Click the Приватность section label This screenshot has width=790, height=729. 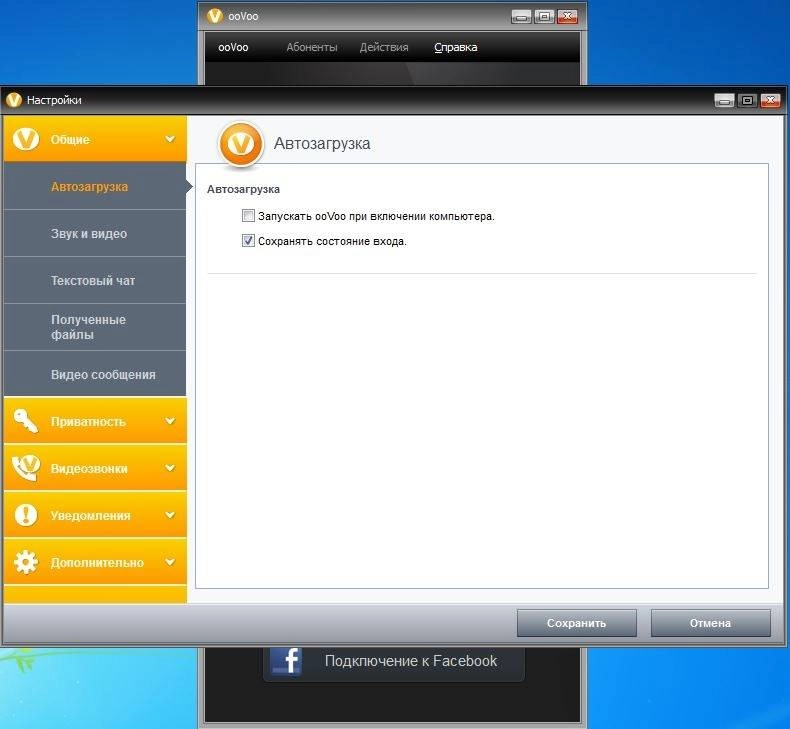[88, 422]
